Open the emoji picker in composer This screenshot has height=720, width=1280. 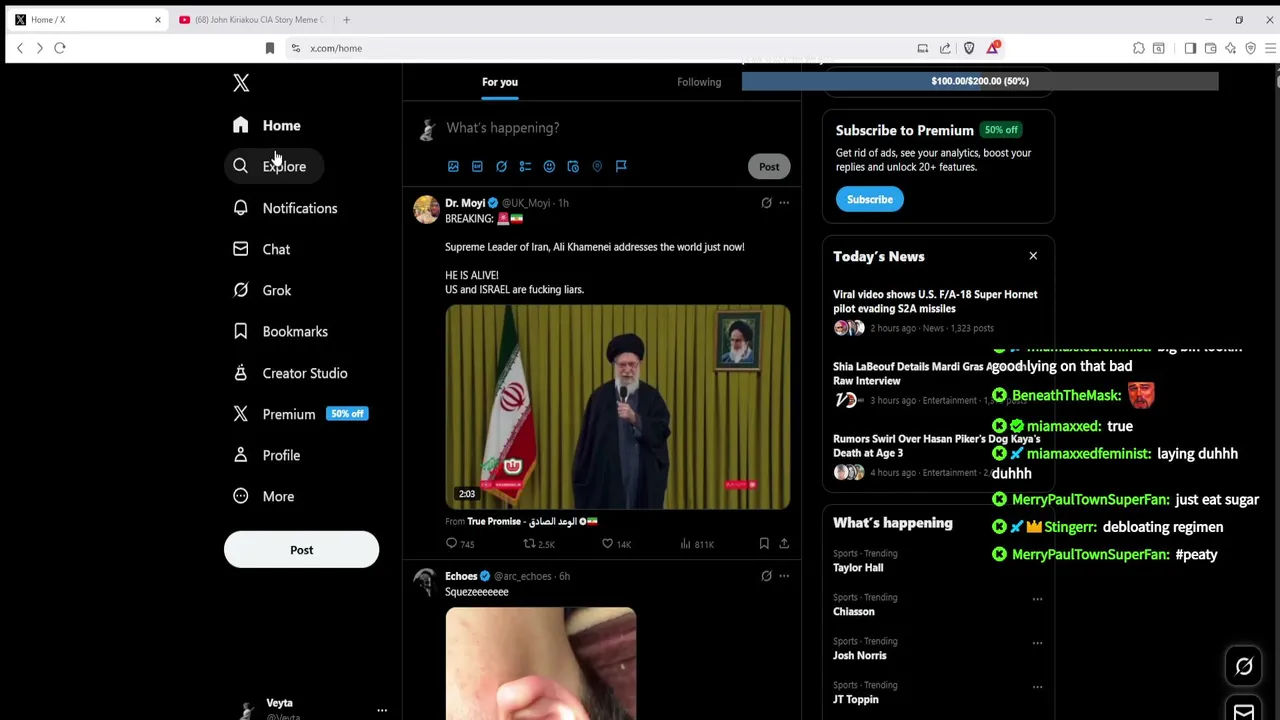(x=549, y=166)
